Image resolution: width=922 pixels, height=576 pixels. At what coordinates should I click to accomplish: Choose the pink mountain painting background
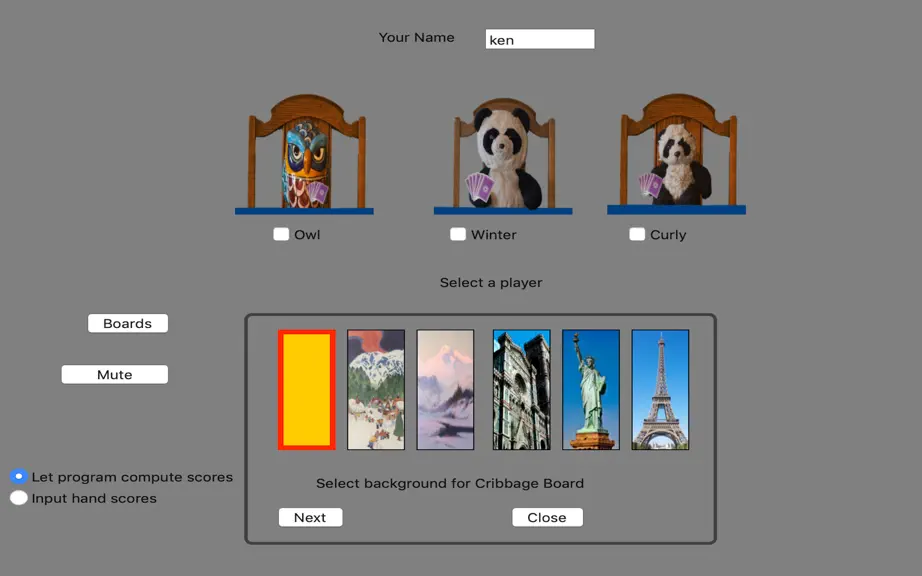click(x=445, y=390)
